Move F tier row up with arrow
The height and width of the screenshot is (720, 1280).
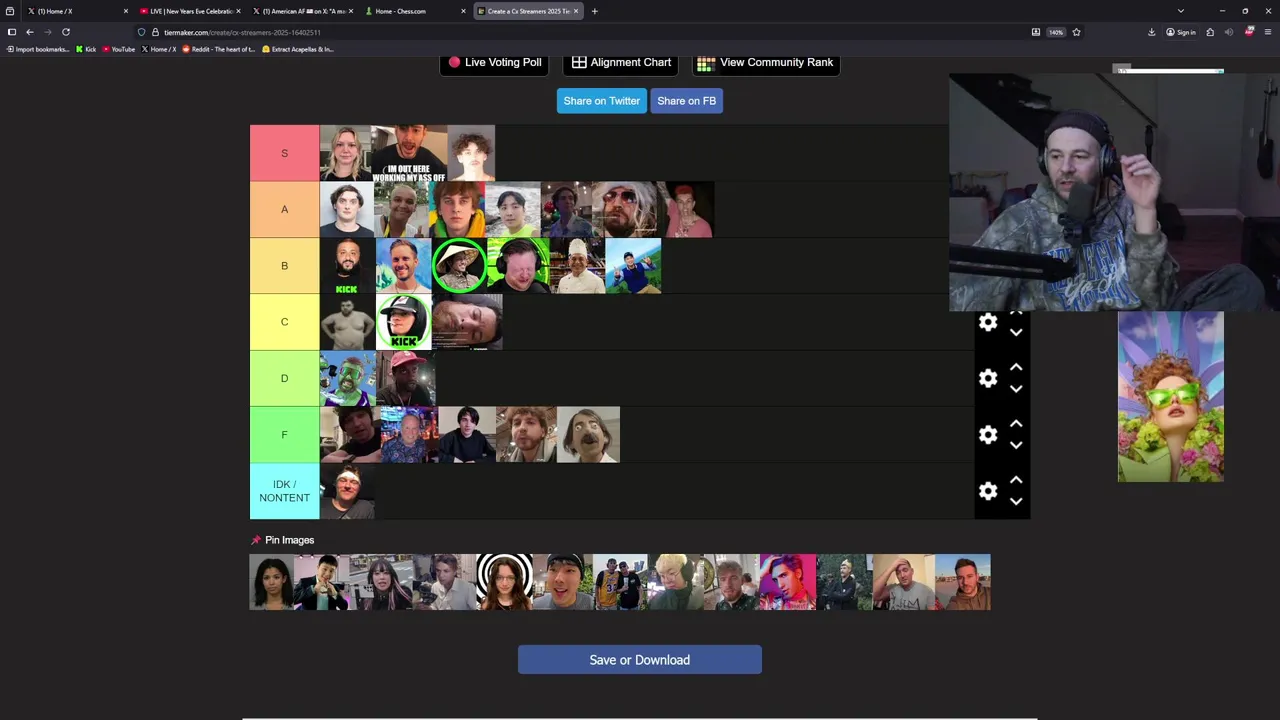[x=1016, y=424]
